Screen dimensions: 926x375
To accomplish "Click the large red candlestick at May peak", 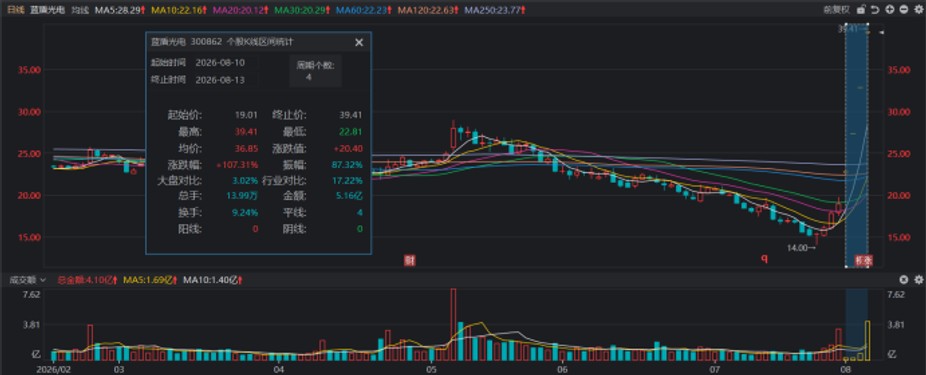I will point(454,136).
